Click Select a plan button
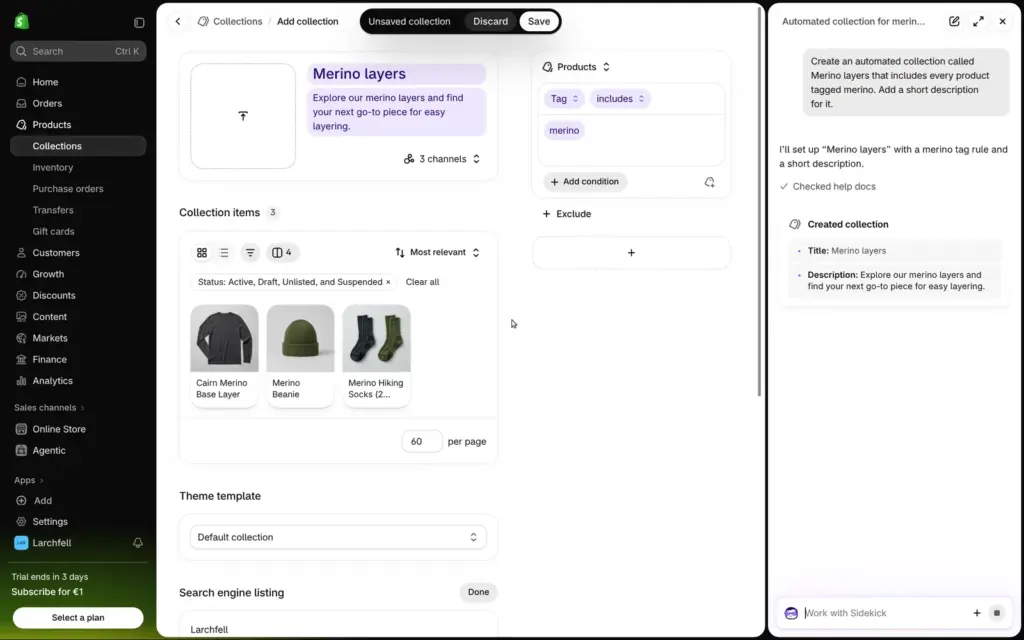1024x640 pixels. pyautogui.click(x=78, y=618)
